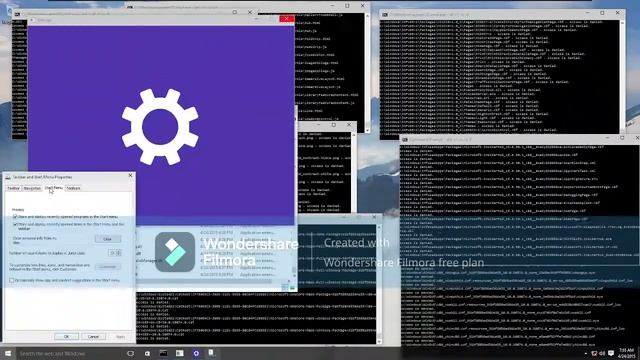
Task: Show hidden system tray icons
Action: pyautogui.click(x=586, y=353)
